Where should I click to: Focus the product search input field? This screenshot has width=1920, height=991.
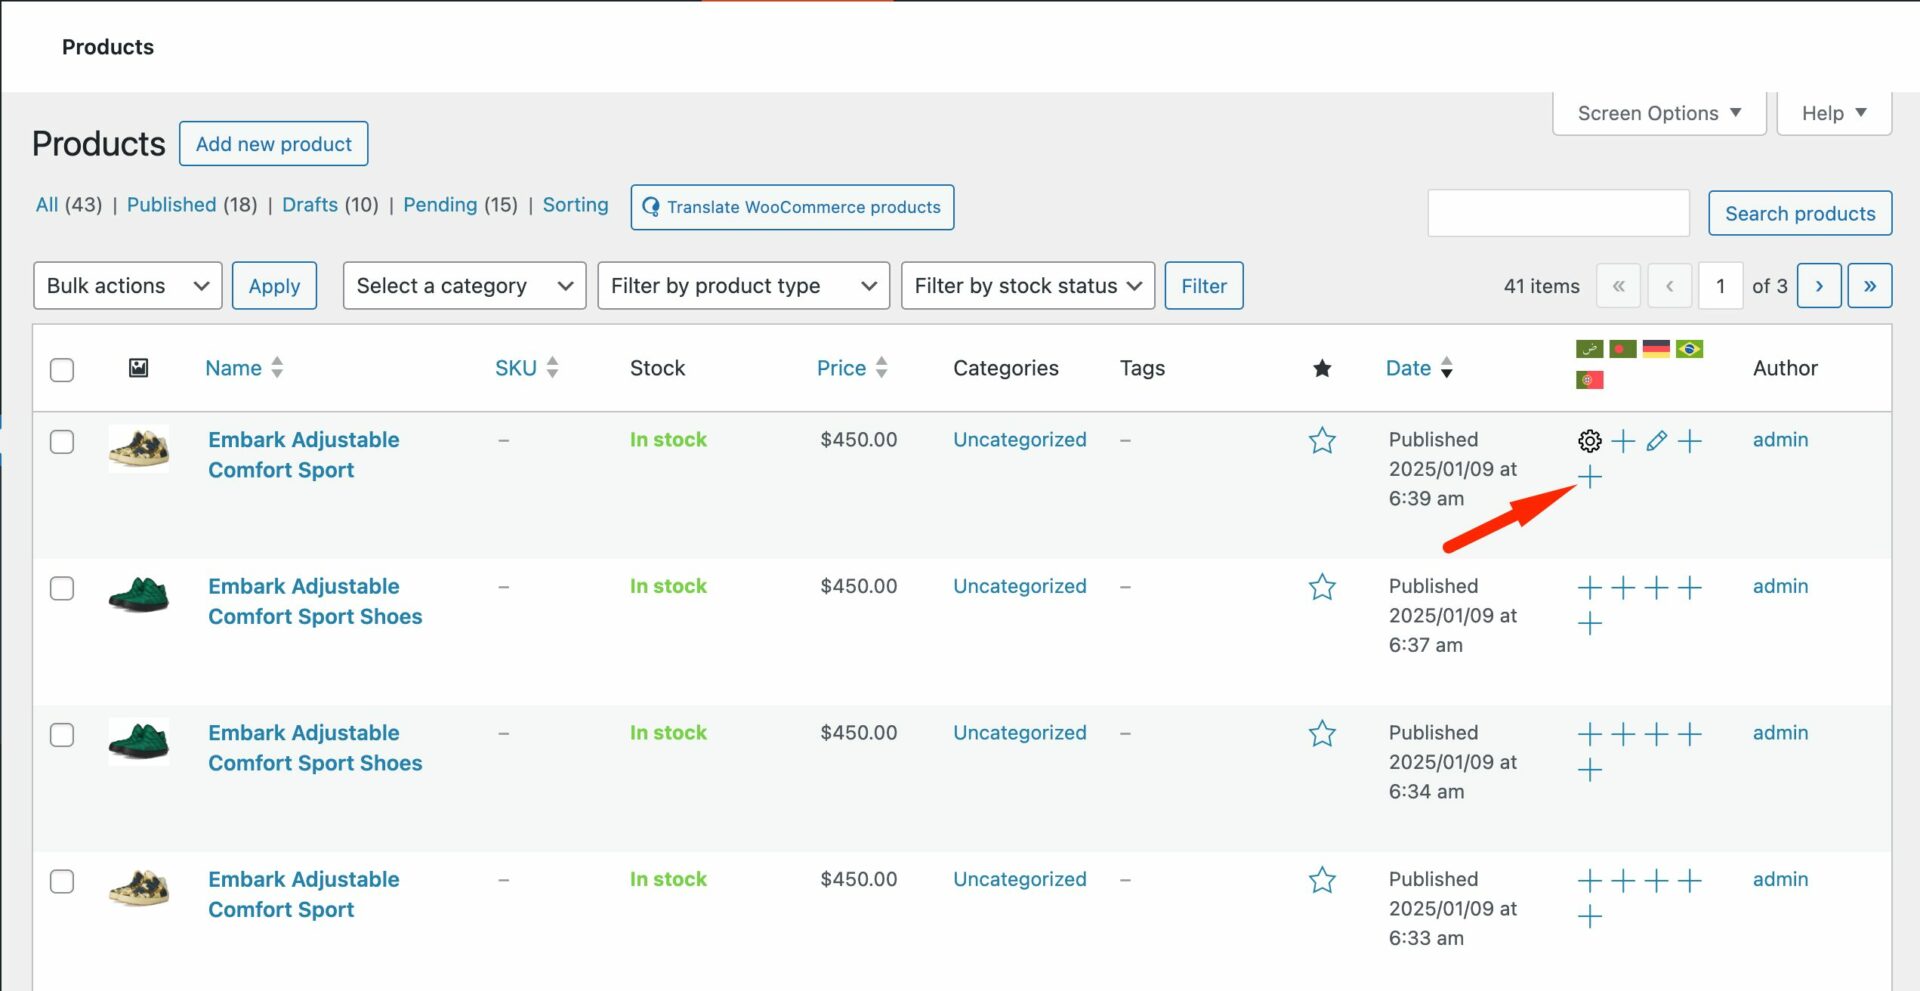(x=1558, y=213)
